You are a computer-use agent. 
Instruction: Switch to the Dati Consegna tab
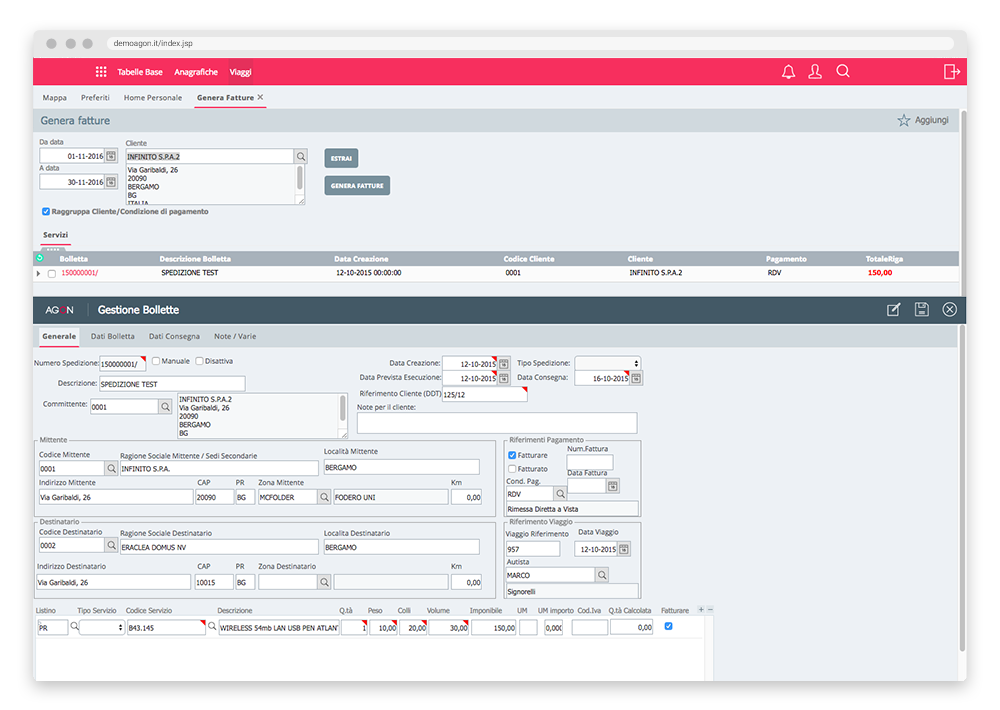click(174, 336)
